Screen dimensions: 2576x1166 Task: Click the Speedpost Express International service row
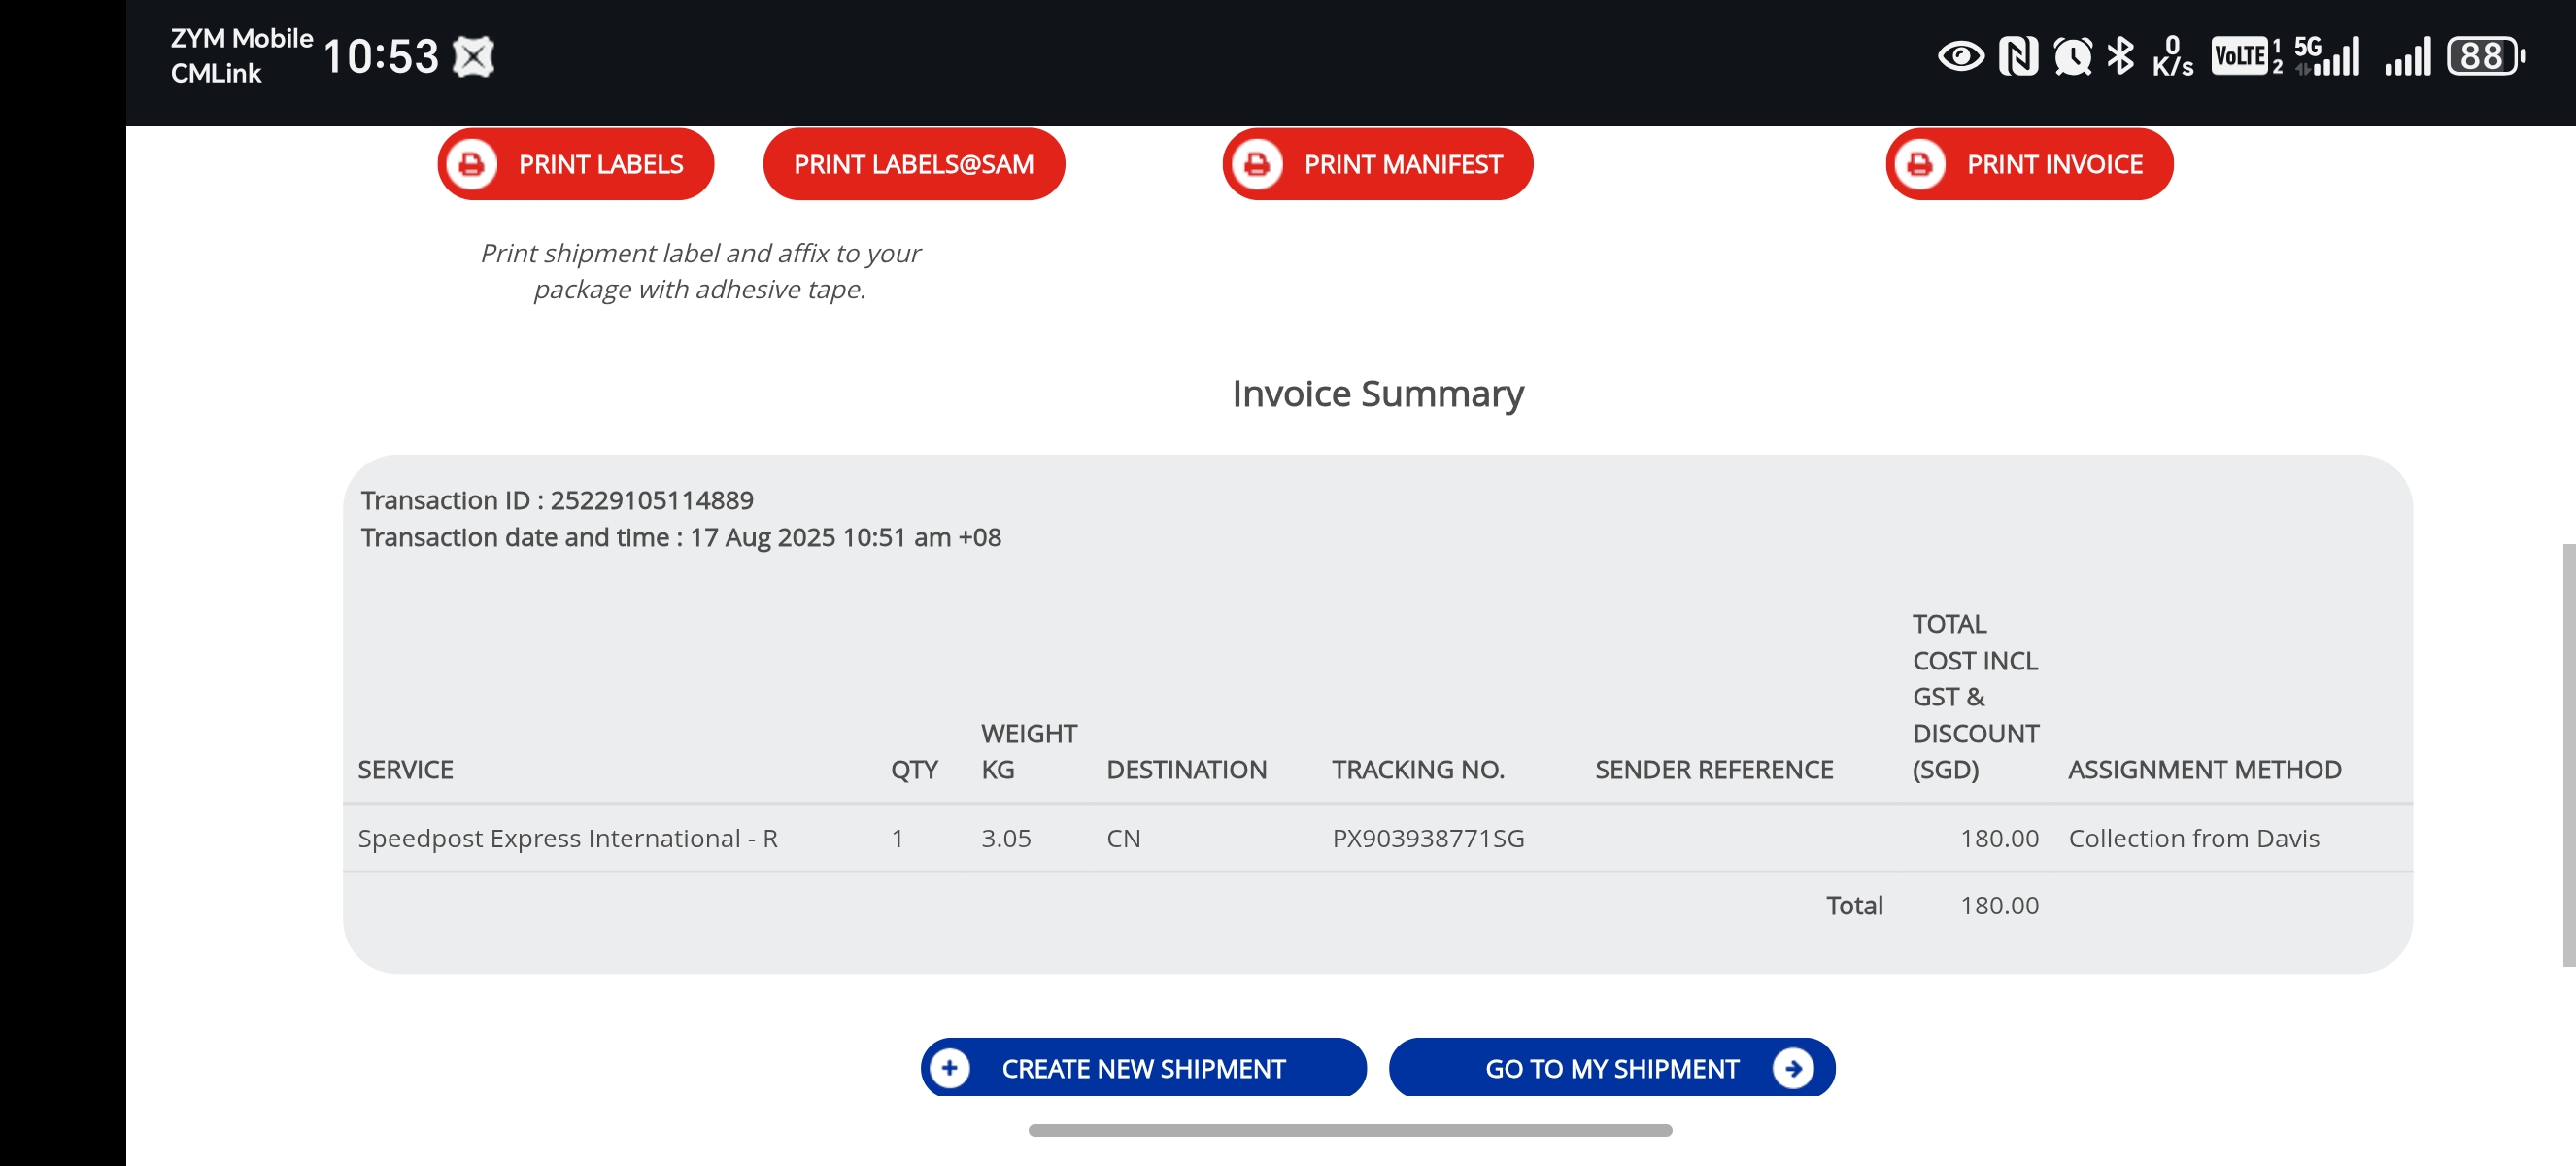[567, 838]
